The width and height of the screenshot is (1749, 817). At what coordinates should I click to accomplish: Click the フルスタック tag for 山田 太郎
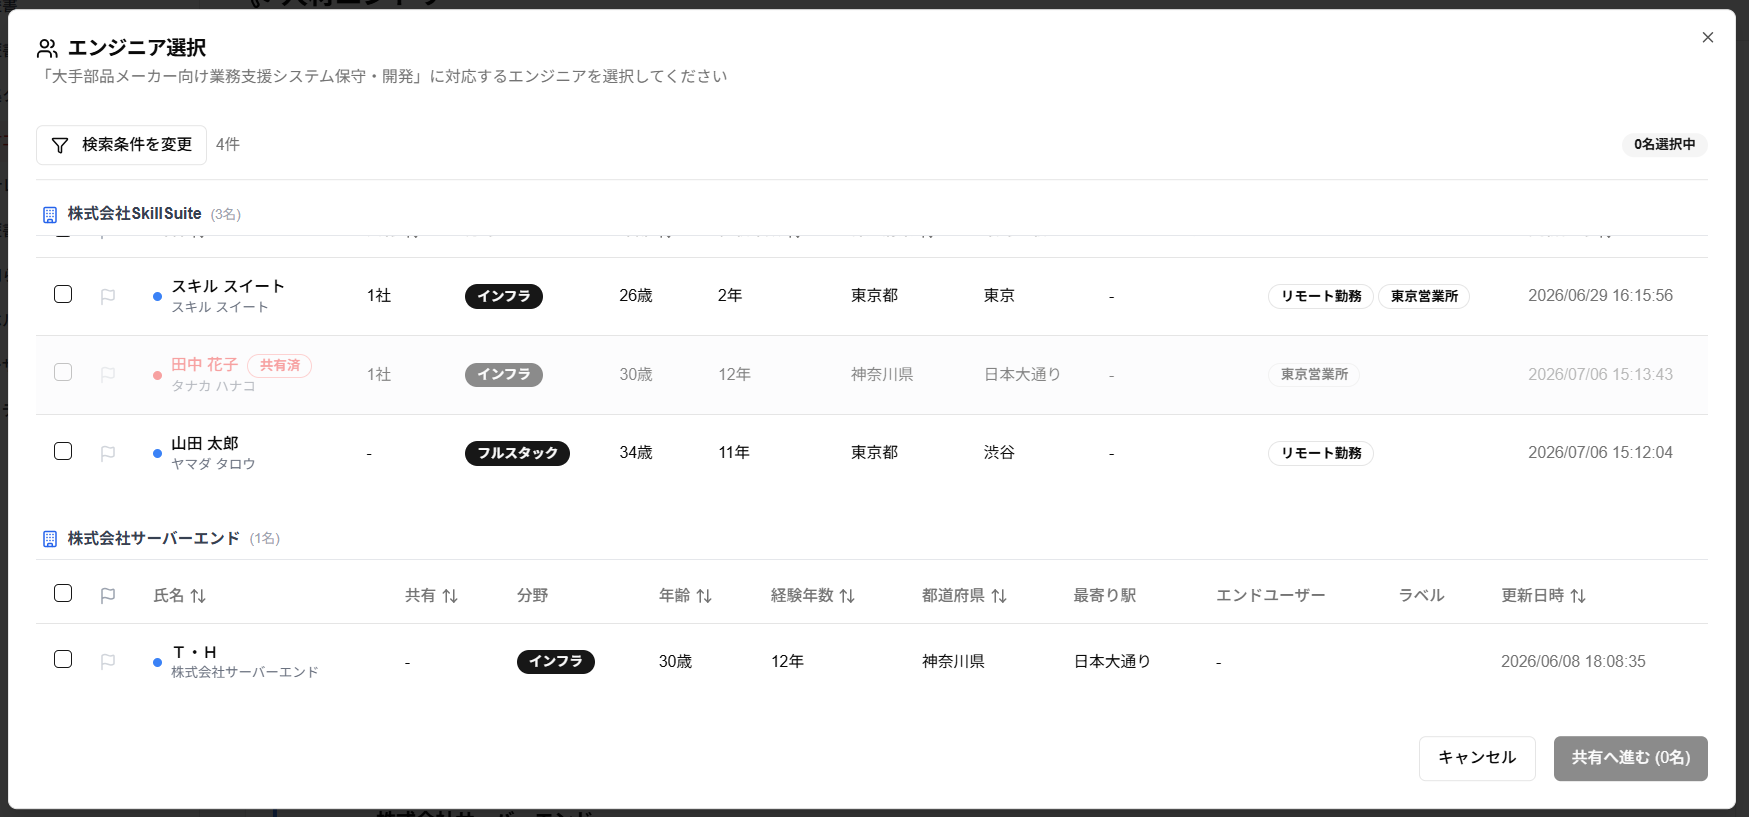click(x=517, y=453)
